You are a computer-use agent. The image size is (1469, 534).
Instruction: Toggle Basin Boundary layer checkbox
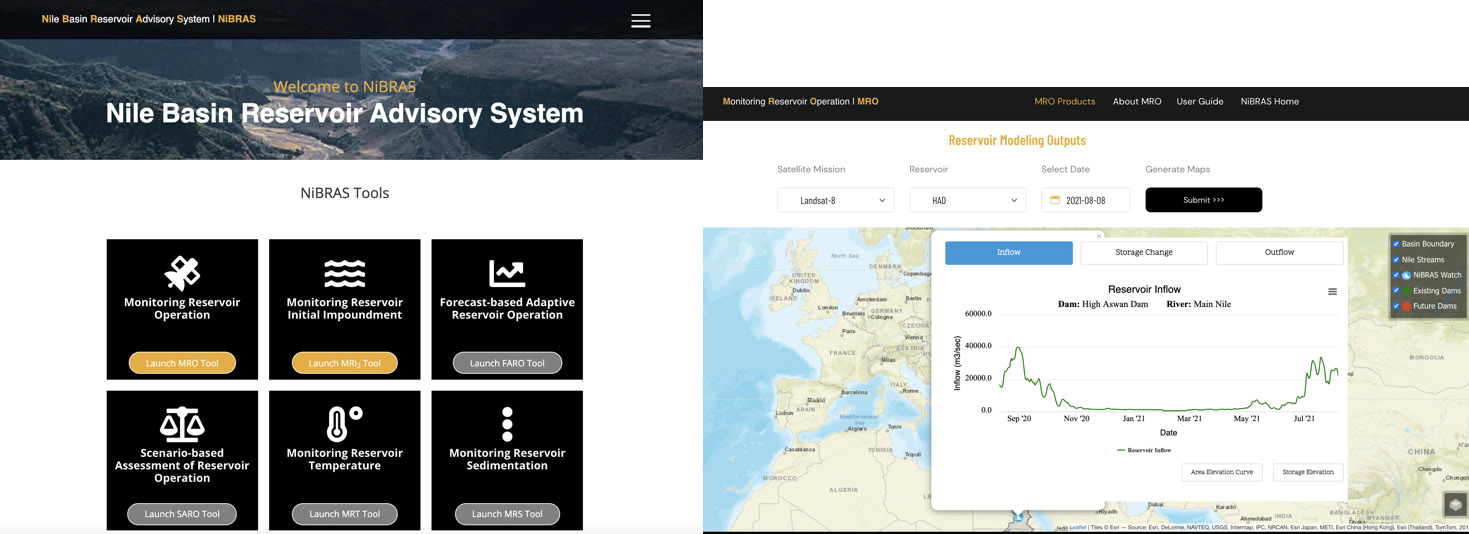[1396, 244]
